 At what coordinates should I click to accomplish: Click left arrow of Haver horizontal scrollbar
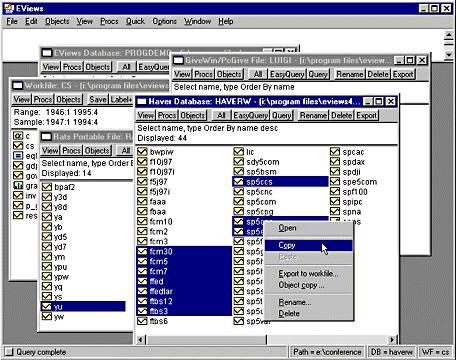click(x=141, y=340)
